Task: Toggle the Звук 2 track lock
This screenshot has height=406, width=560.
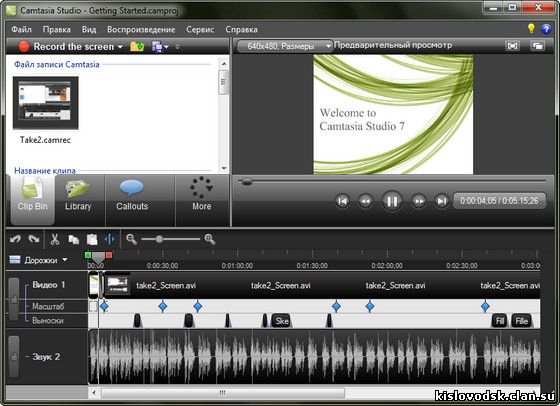Action: (x=14, y=356)
